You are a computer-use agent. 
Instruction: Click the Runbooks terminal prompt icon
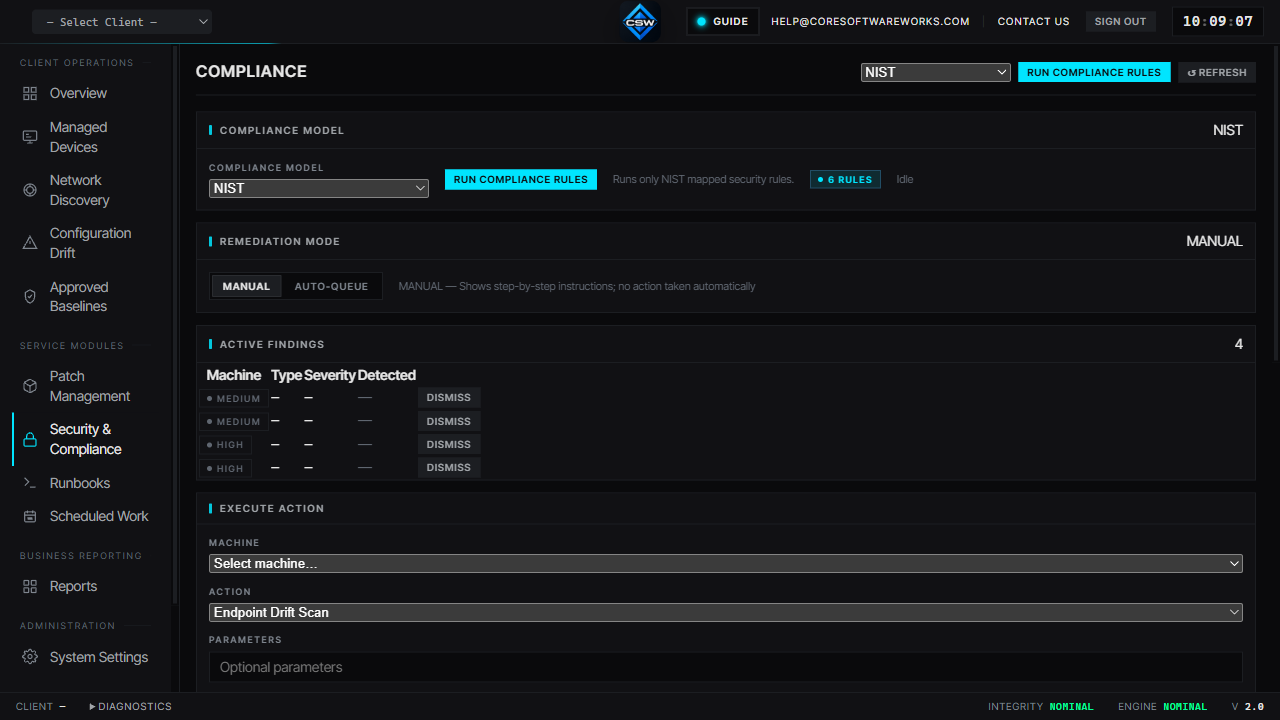pos(30,483)
